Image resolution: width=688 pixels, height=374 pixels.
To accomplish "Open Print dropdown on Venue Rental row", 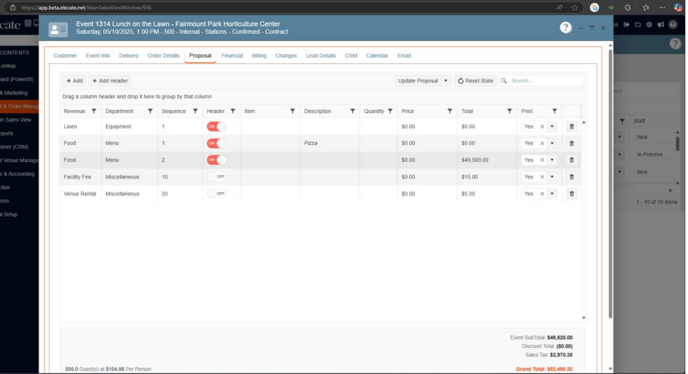I will pos(552,194).
